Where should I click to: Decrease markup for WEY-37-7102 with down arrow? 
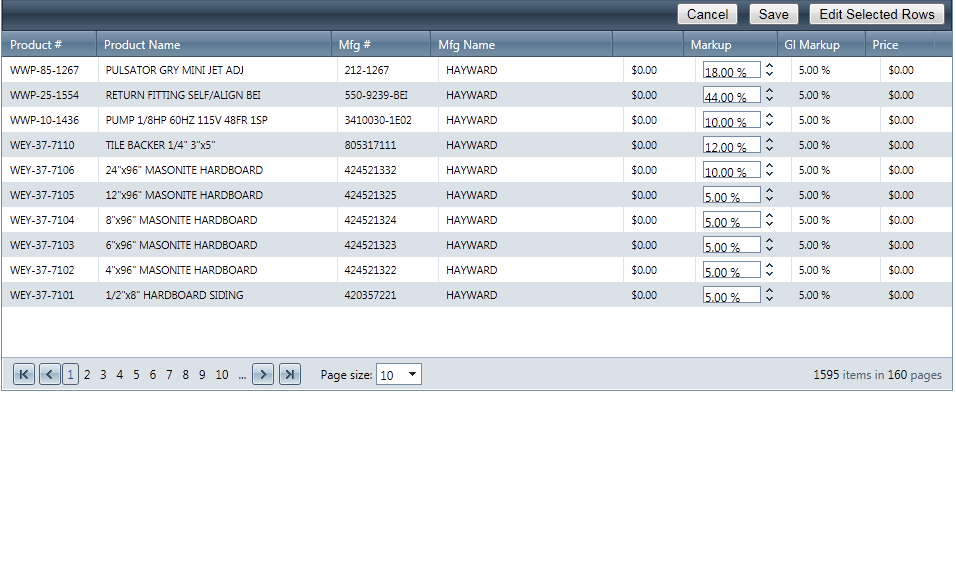(769, 274)
